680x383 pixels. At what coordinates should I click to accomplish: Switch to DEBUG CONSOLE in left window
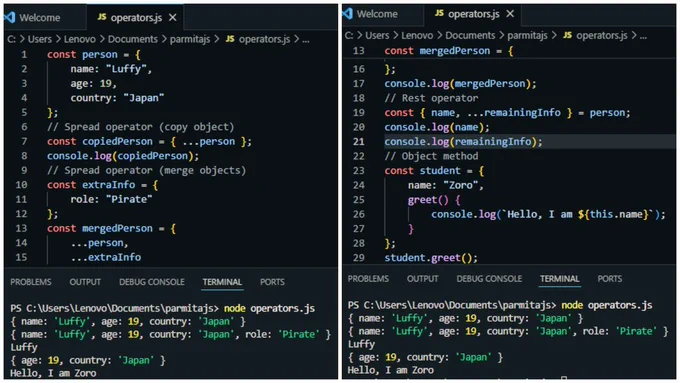[152, 282]
